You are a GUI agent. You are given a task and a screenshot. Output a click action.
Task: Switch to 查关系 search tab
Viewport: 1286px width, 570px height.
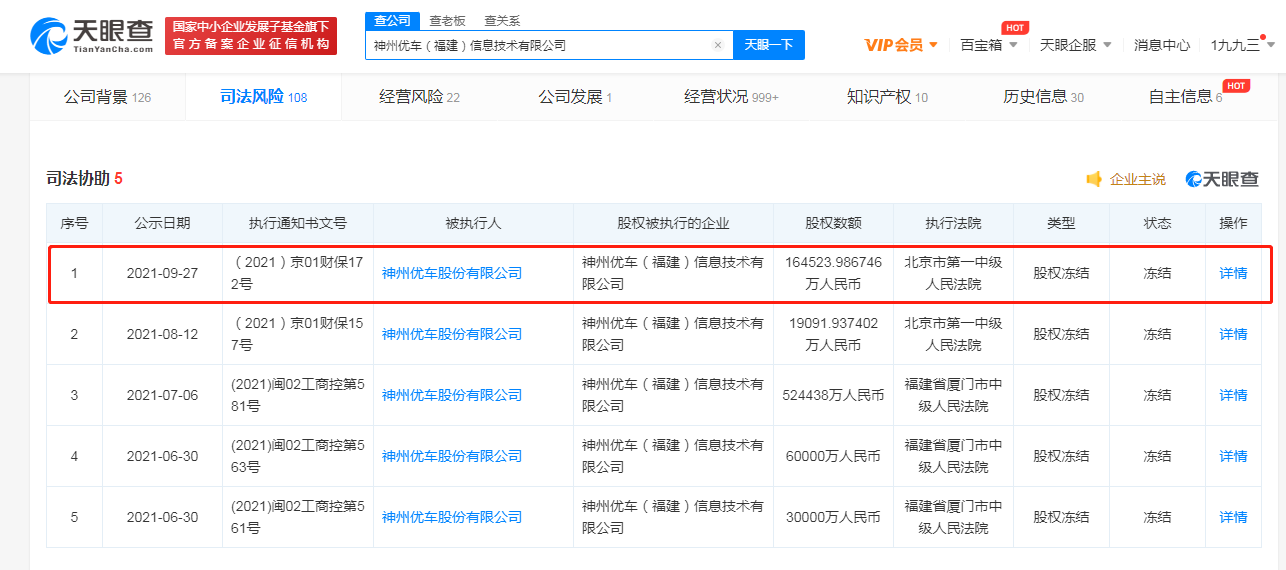click(502, 20)
